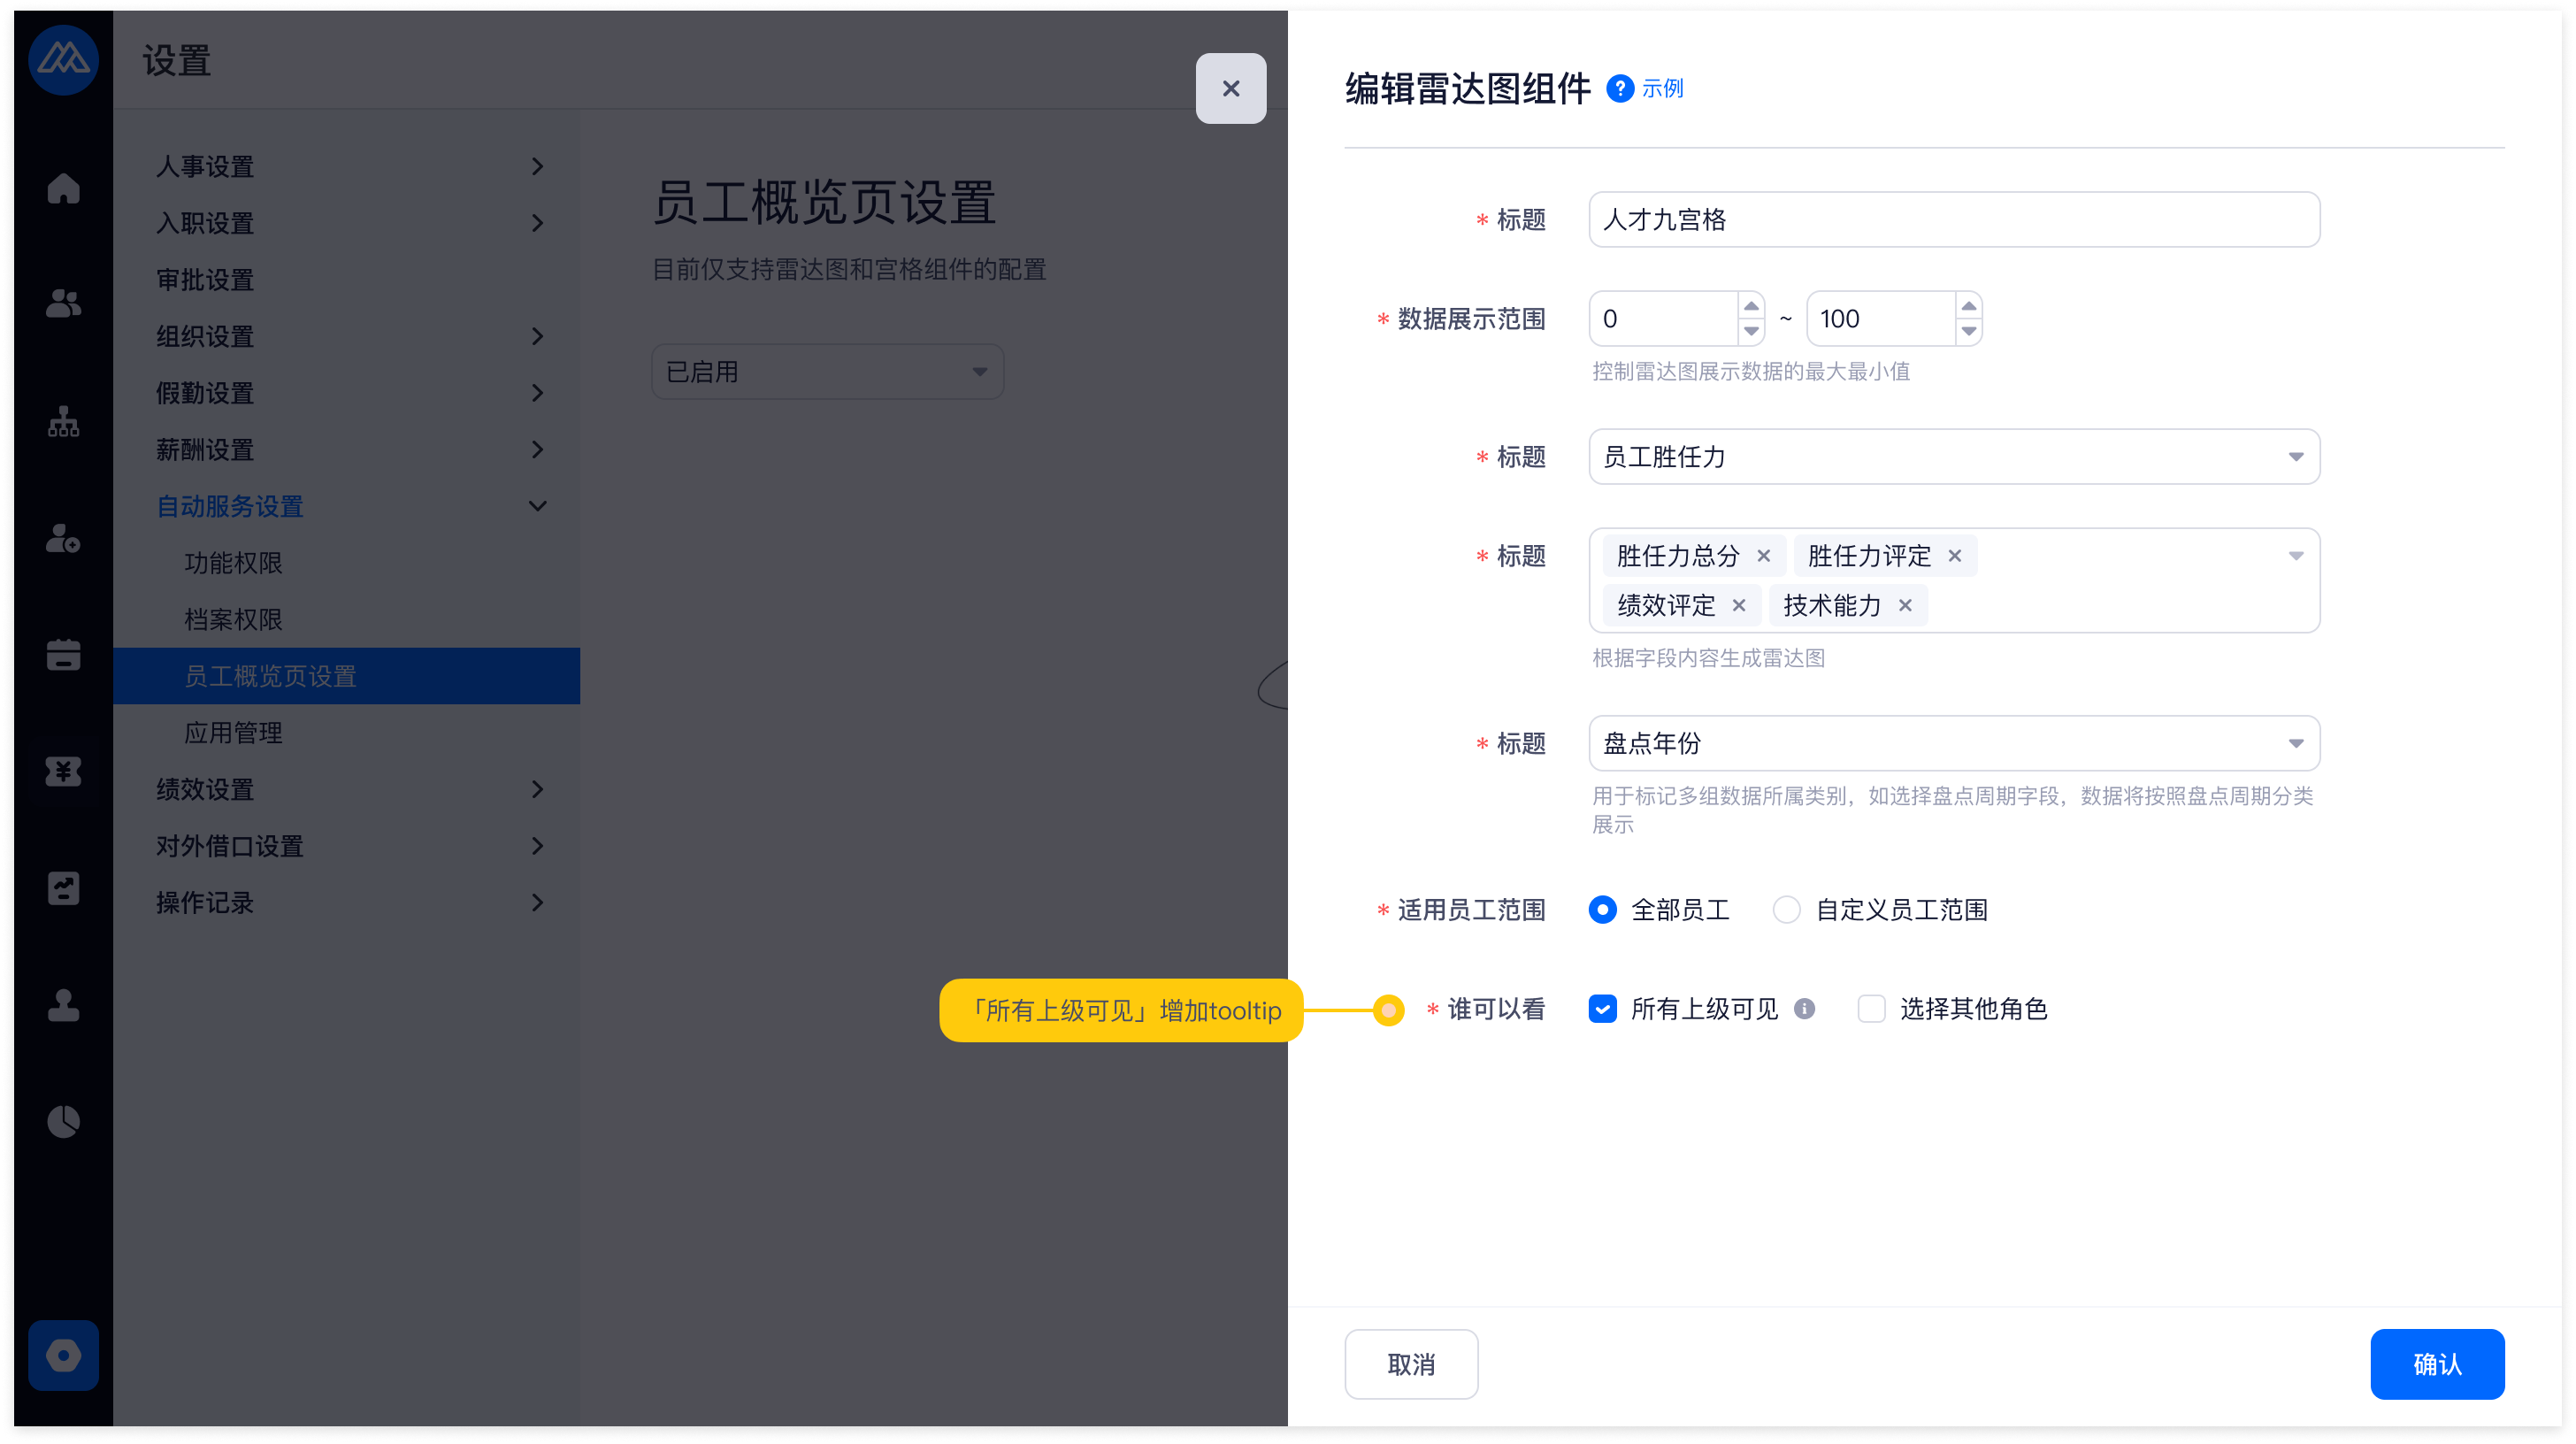Select the 自定义员工范围 radio option

pos(1786,910)
